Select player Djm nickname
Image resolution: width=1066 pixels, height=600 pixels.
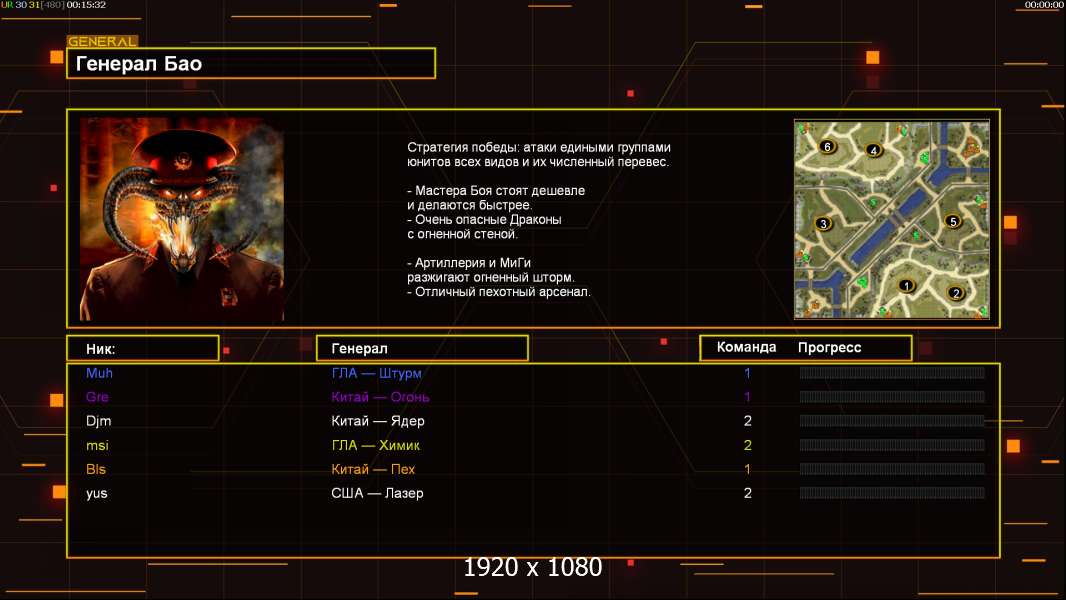pos(98,421)
